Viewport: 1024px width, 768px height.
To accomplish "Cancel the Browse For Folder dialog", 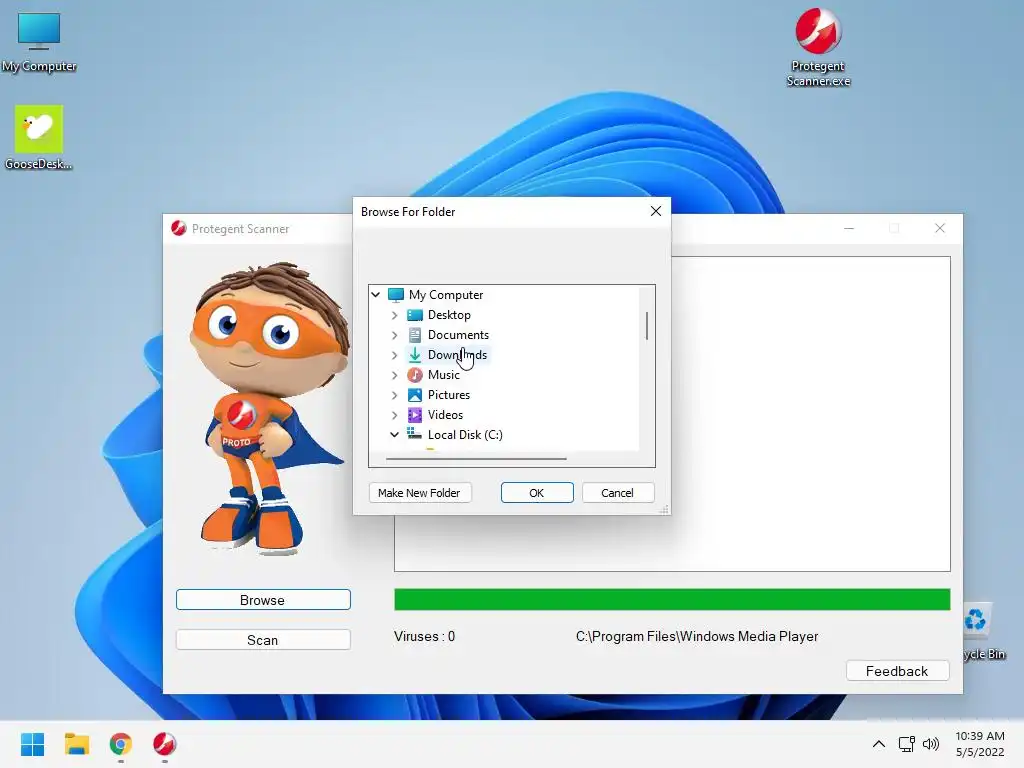I will (x=617, y=492).
